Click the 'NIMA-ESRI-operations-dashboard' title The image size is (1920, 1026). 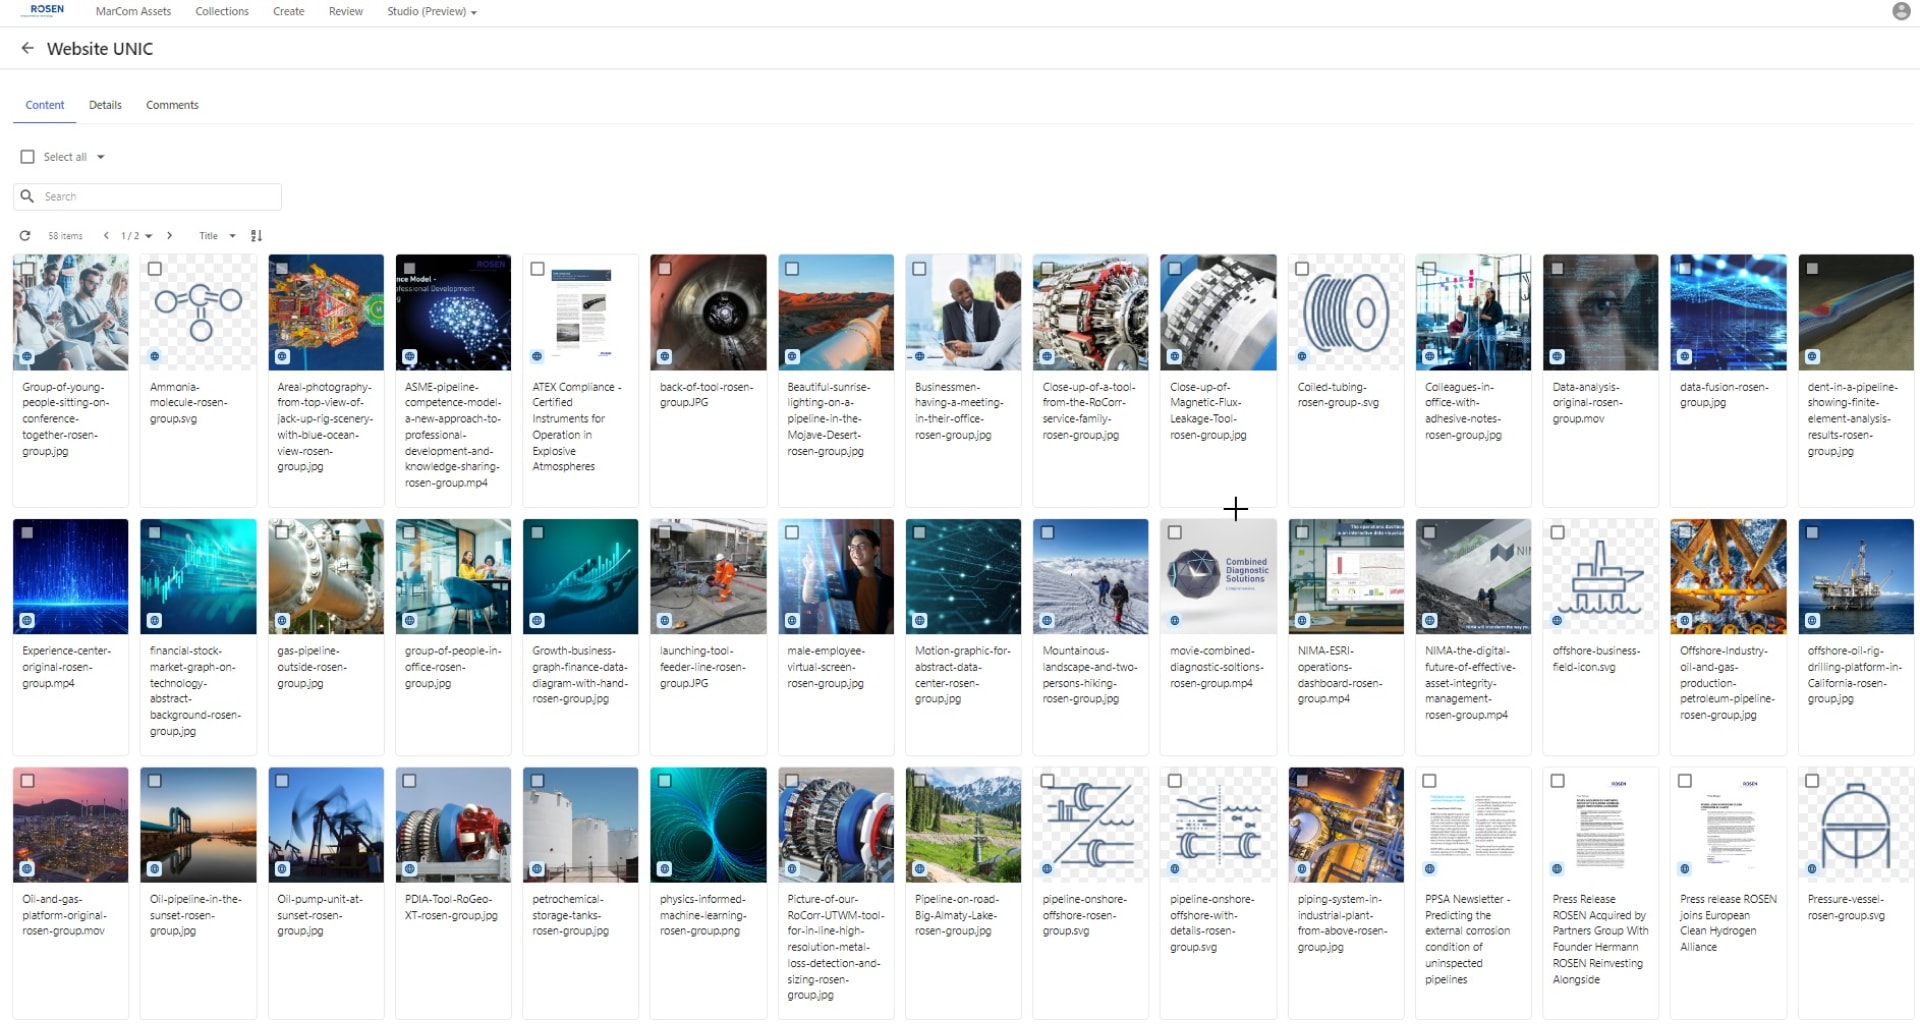click(1340, 675)
